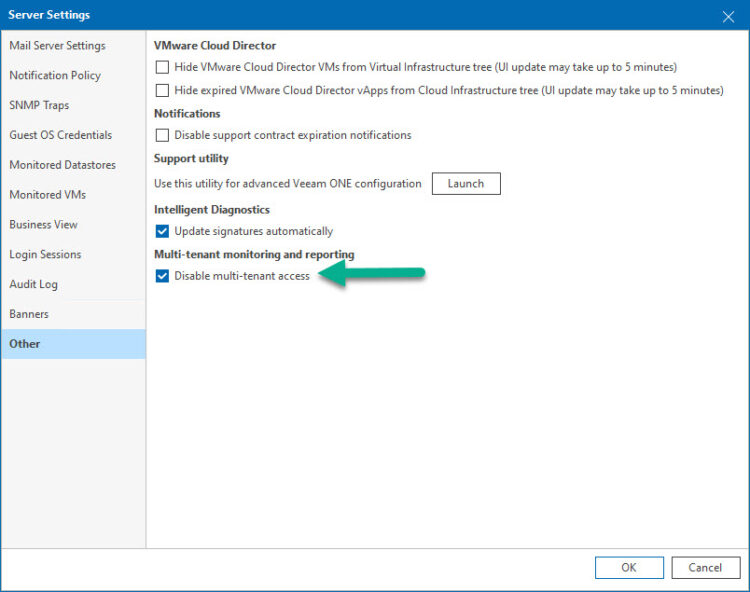Uncheck Update signatures automatically

coord(162,231)
